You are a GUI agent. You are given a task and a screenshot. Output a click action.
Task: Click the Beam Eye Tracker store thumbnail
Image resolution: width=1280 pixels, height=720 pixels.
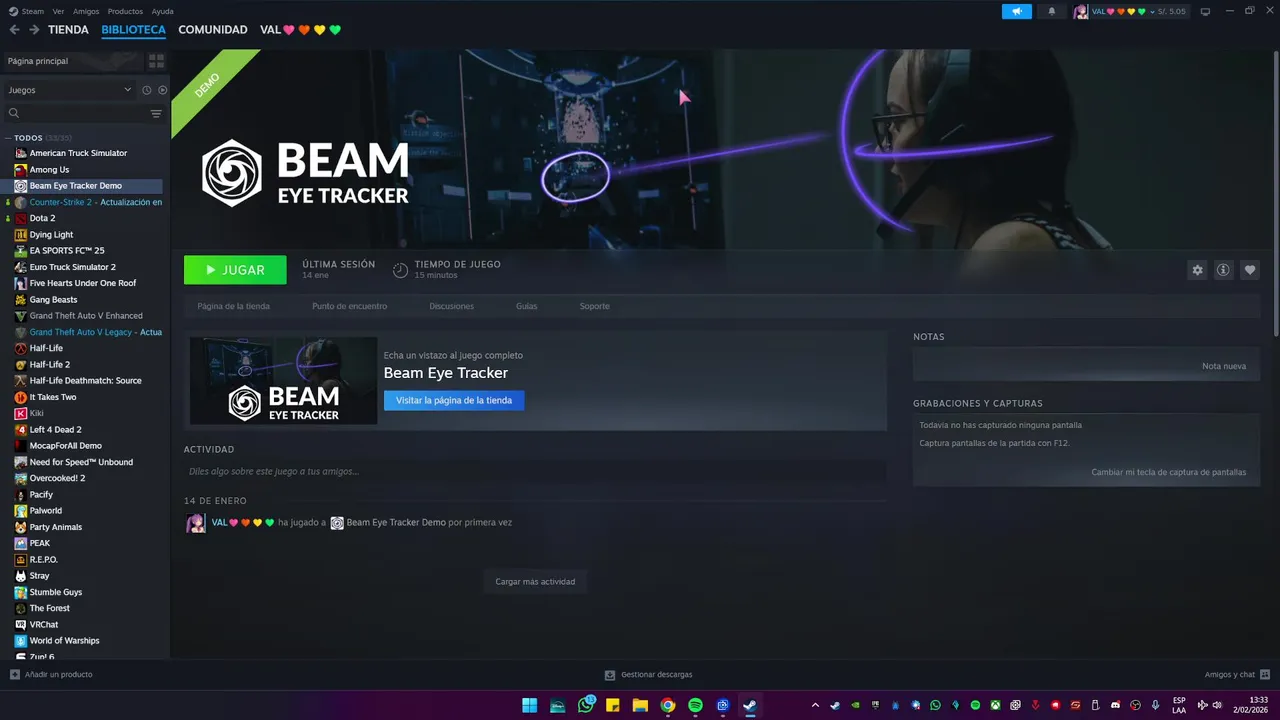[283, 380]
